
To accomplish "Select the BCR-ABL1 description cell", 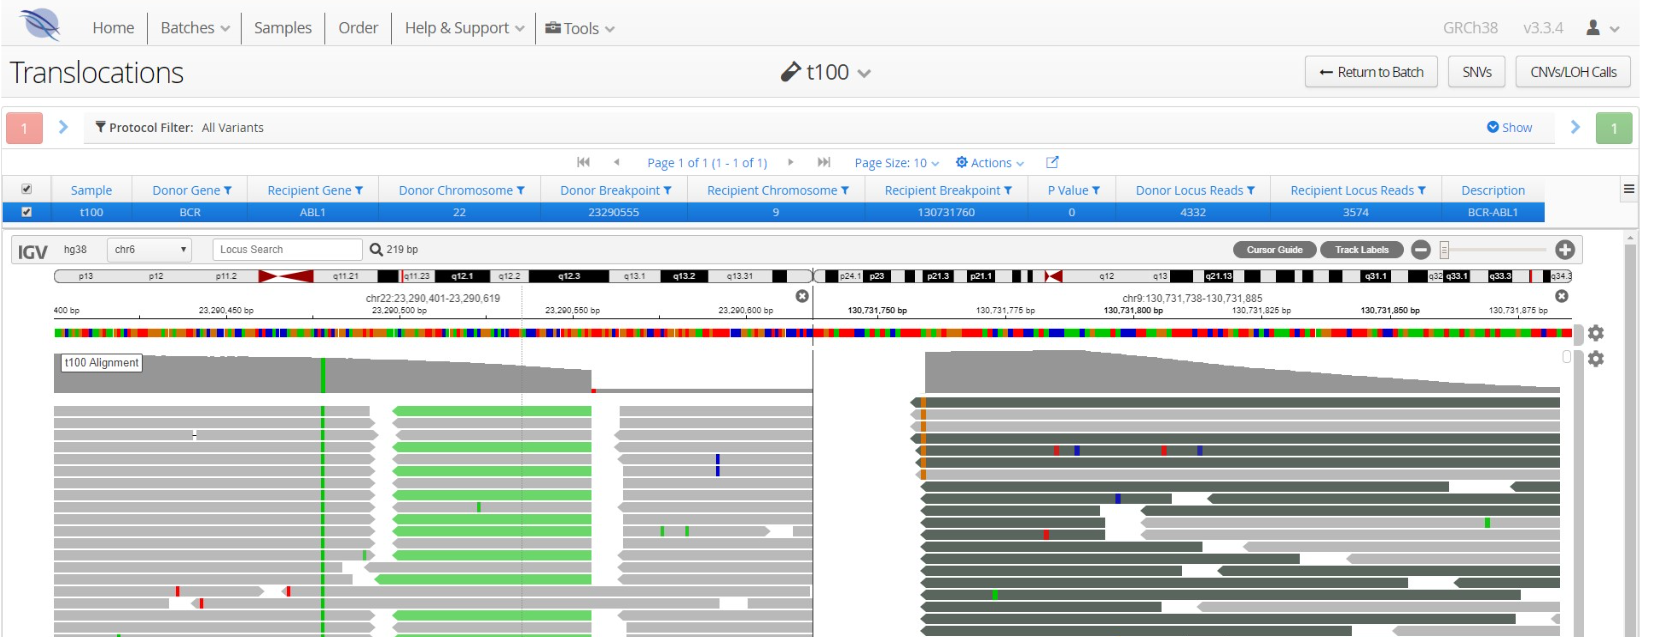I will (1493, 212).
